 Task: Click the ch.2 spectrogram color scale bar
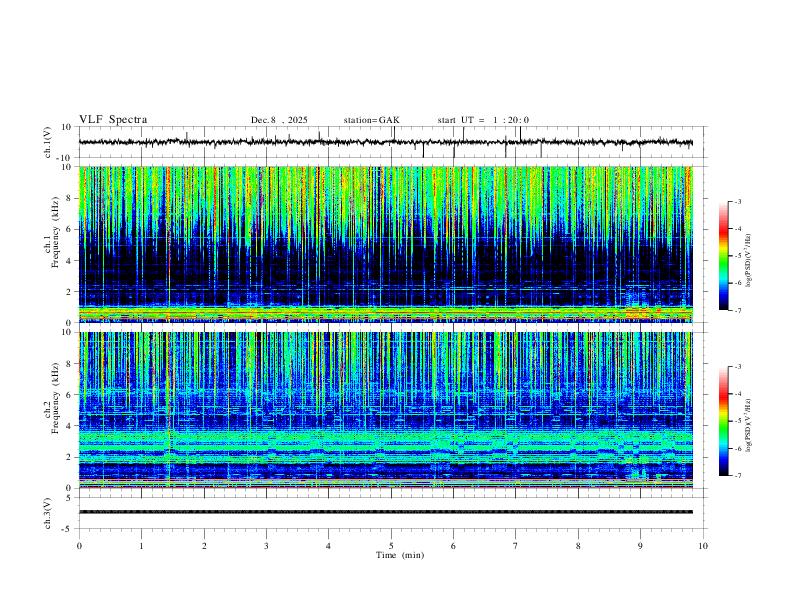pyautogui.click(x=723, y=421)
